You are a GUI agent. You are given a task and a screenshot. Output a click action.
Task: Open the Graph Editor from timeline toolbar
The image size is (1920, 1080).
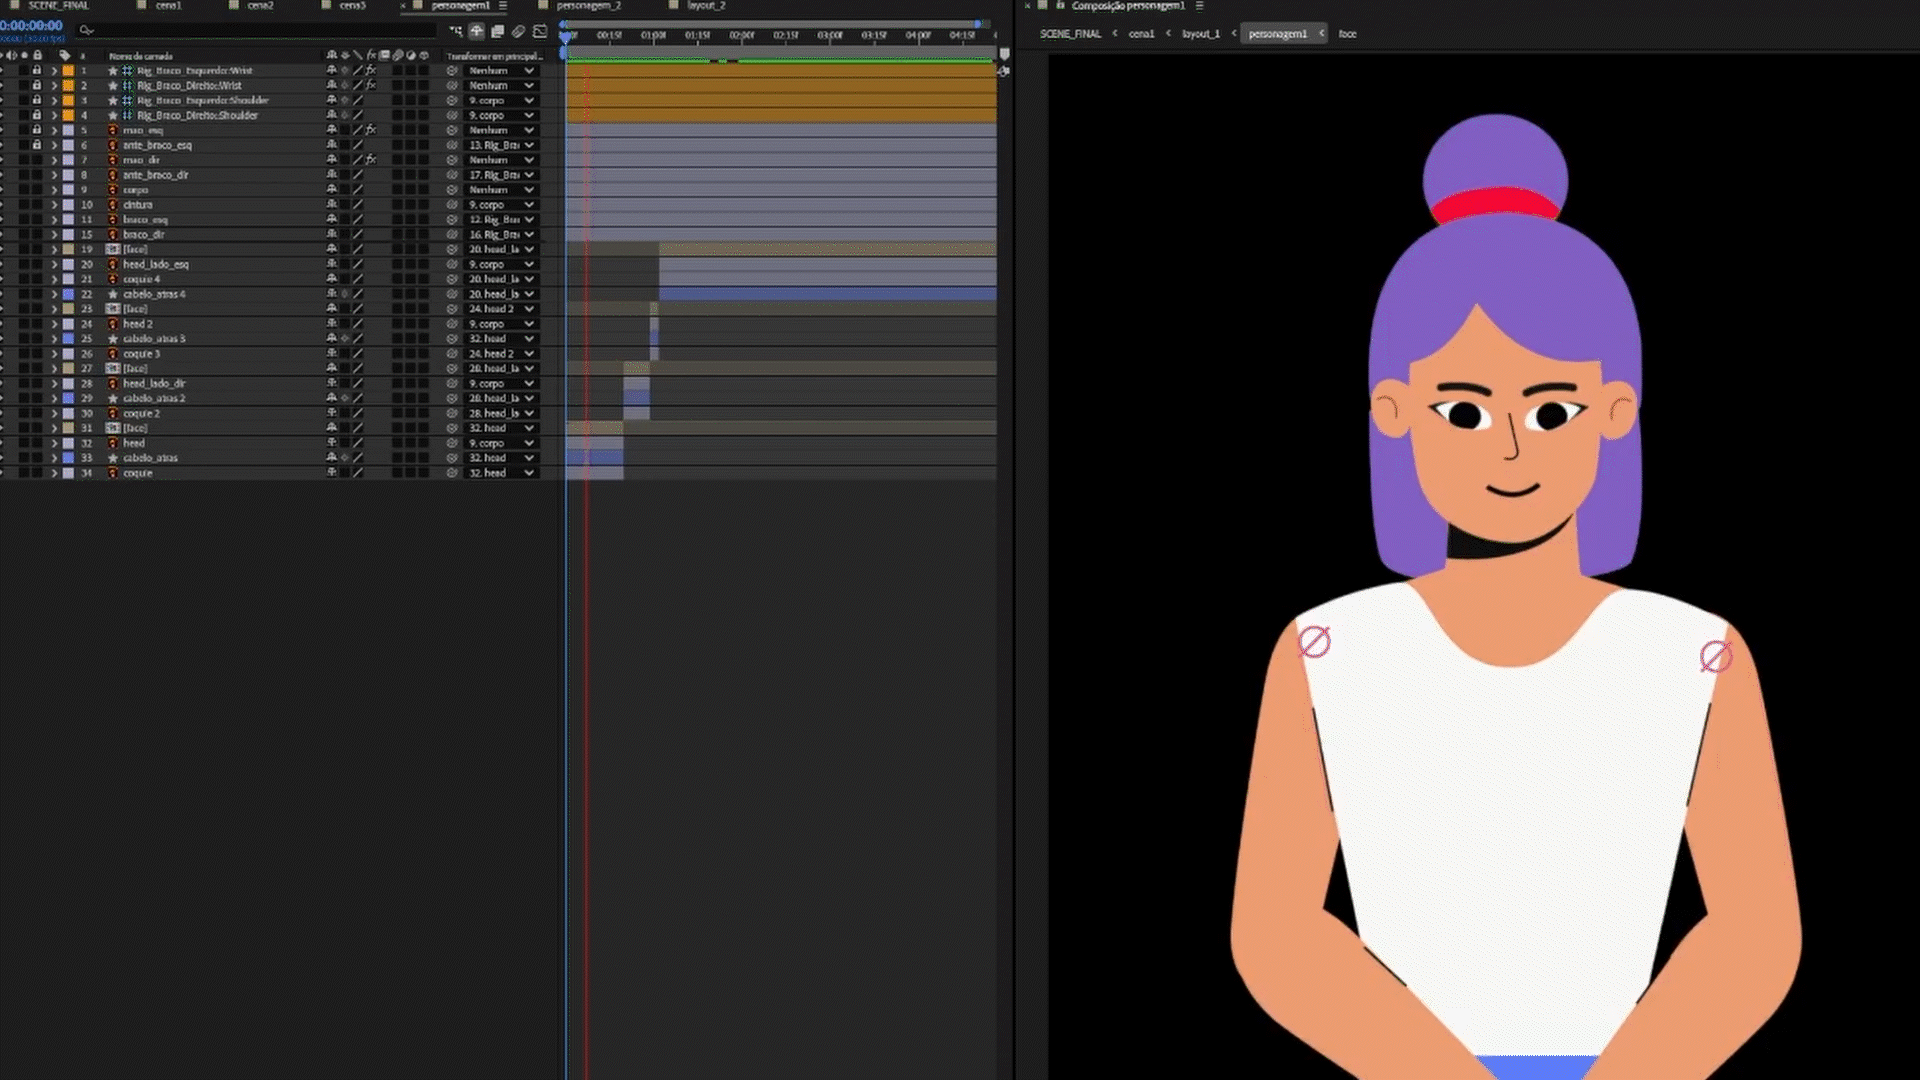[540, 32]
